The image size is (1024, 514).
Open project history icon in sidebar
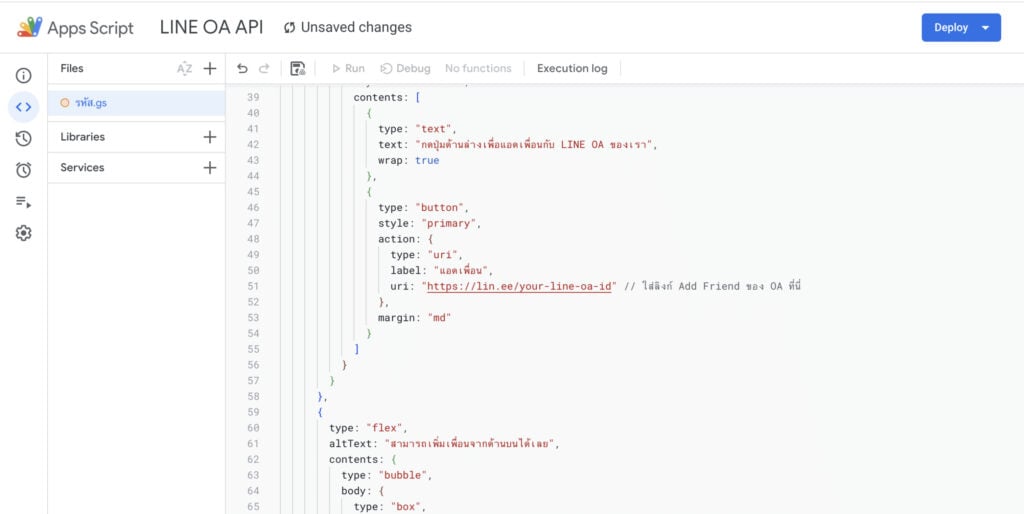coord(24,138)
